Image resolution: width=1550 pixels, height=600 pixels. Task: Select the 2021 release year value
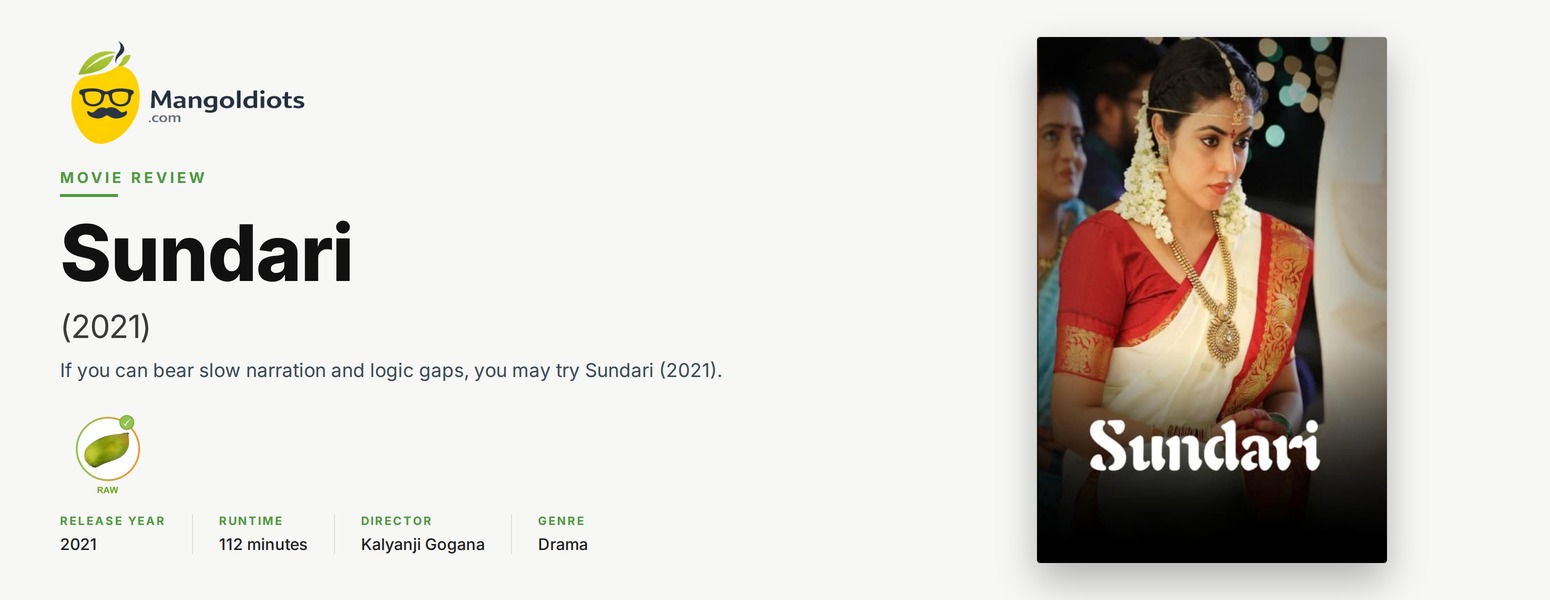click(x=78, y=545)
